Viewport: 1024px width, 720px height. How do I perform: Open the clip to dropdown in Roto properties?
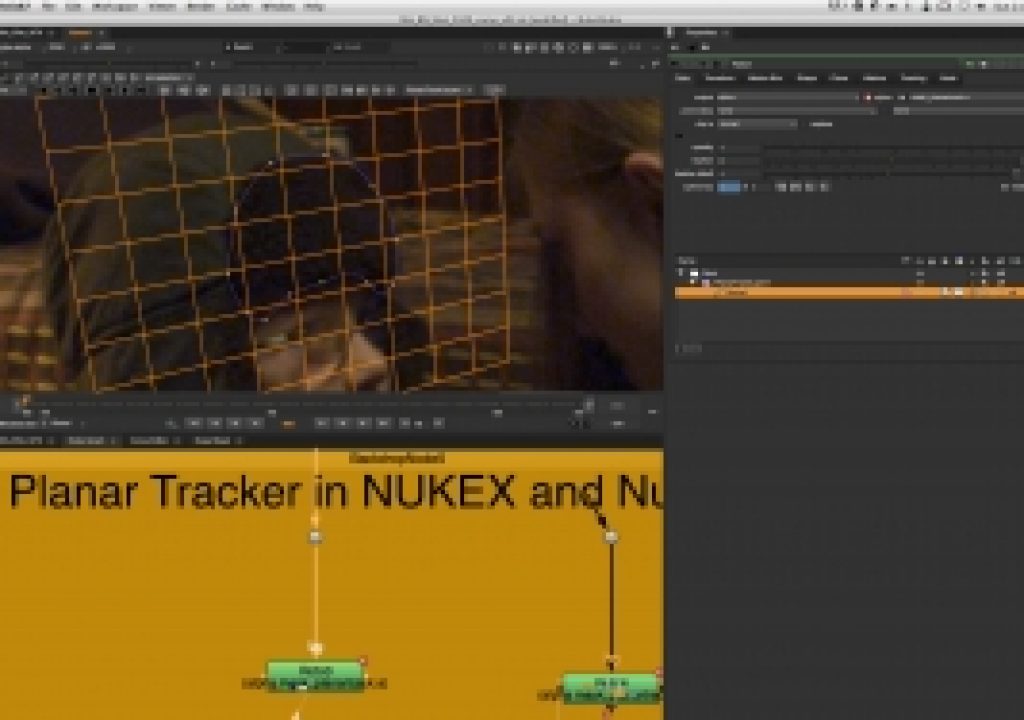tap(757, 124)
